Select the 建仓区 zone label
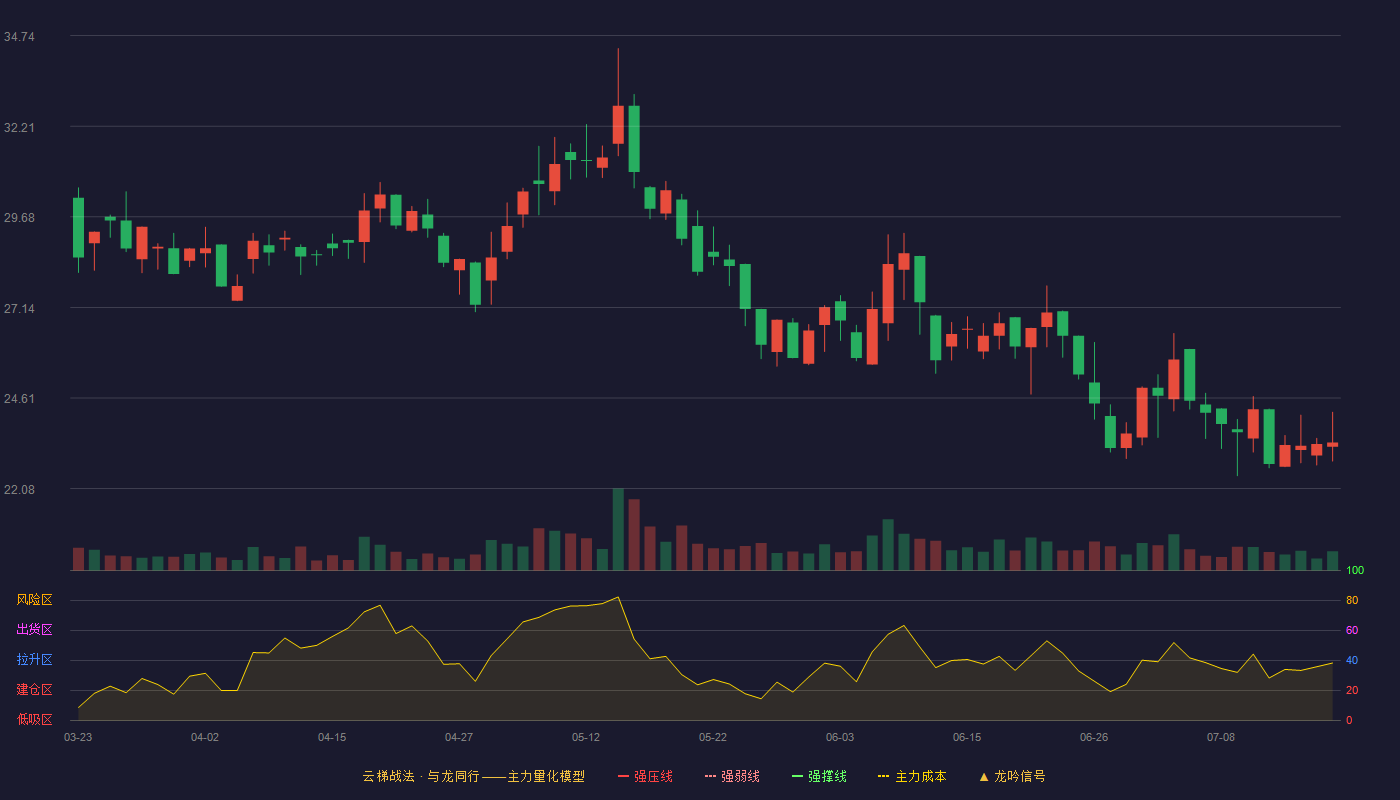Viewport: 1400px width, 800px height. tap(34, 690)
